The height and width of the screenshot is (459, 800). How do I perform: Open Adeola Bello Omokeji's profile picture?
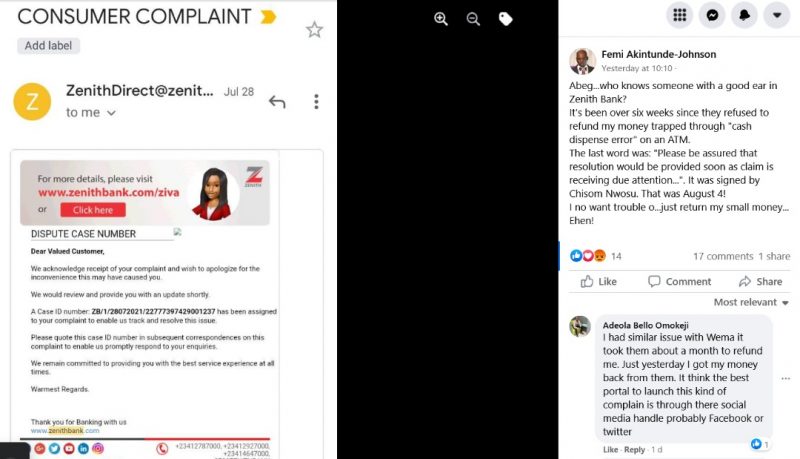point(580,326)
